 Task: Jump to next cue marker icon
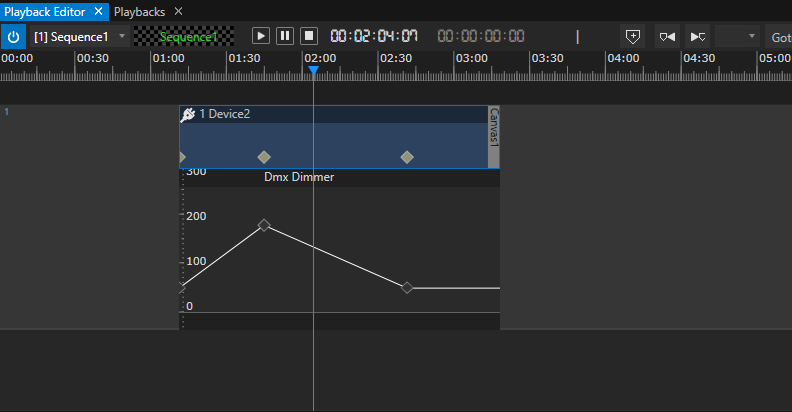click(698, 36)
